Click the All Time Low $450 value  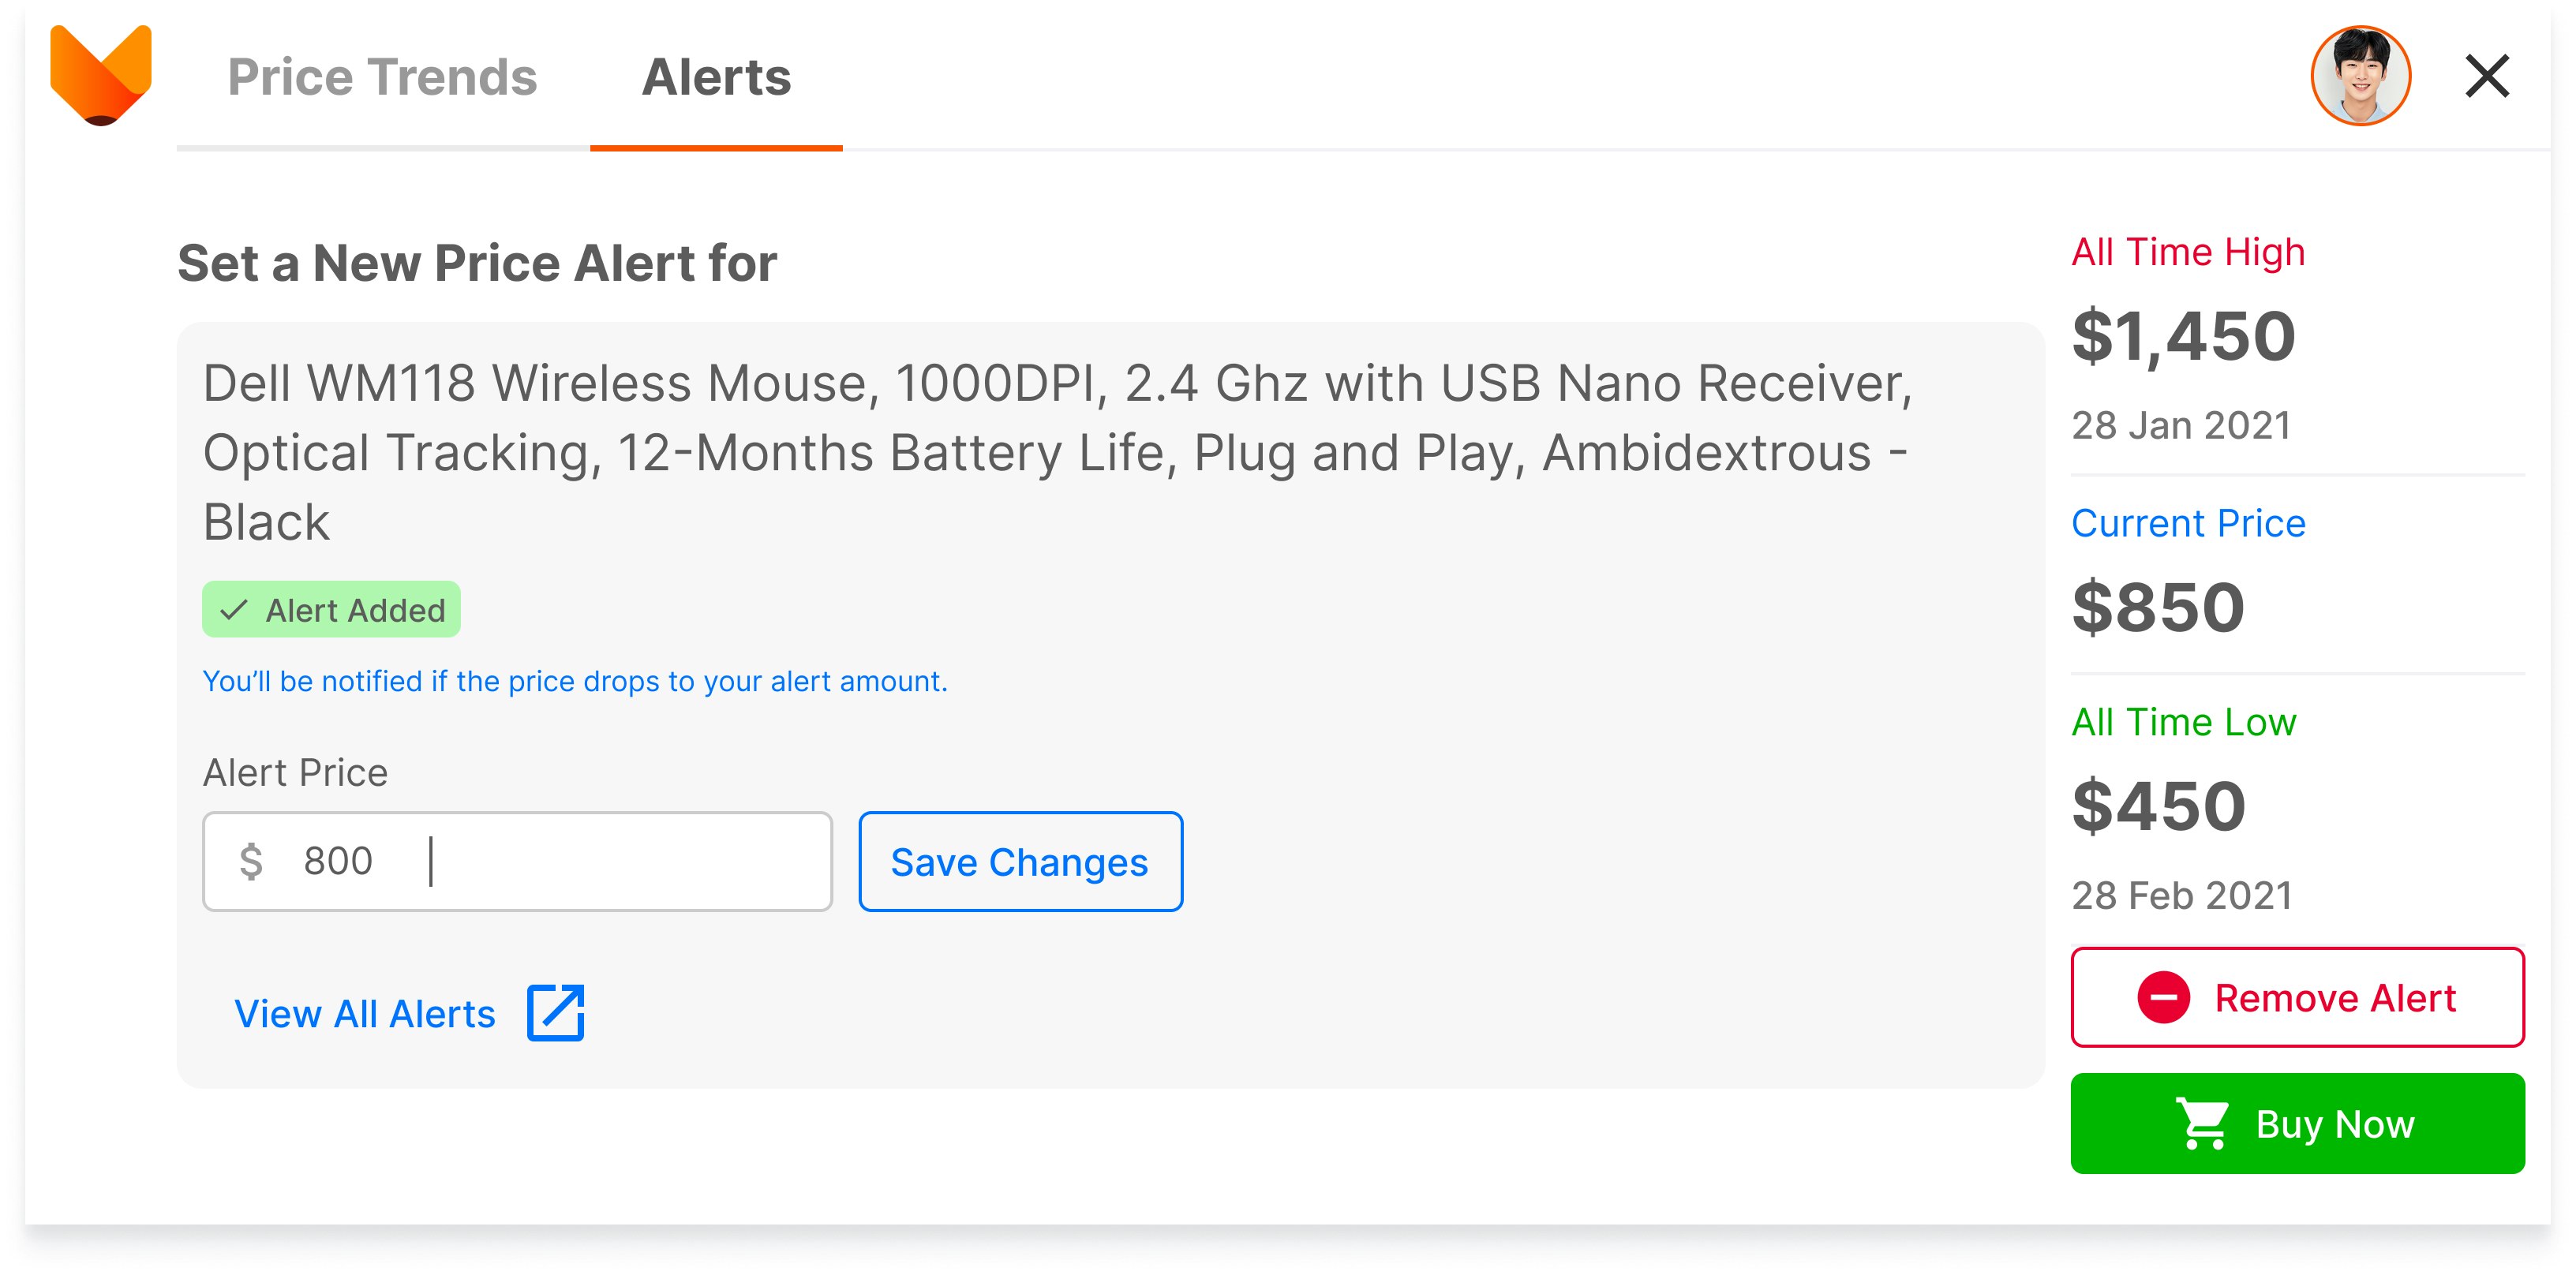[2158, 806]
